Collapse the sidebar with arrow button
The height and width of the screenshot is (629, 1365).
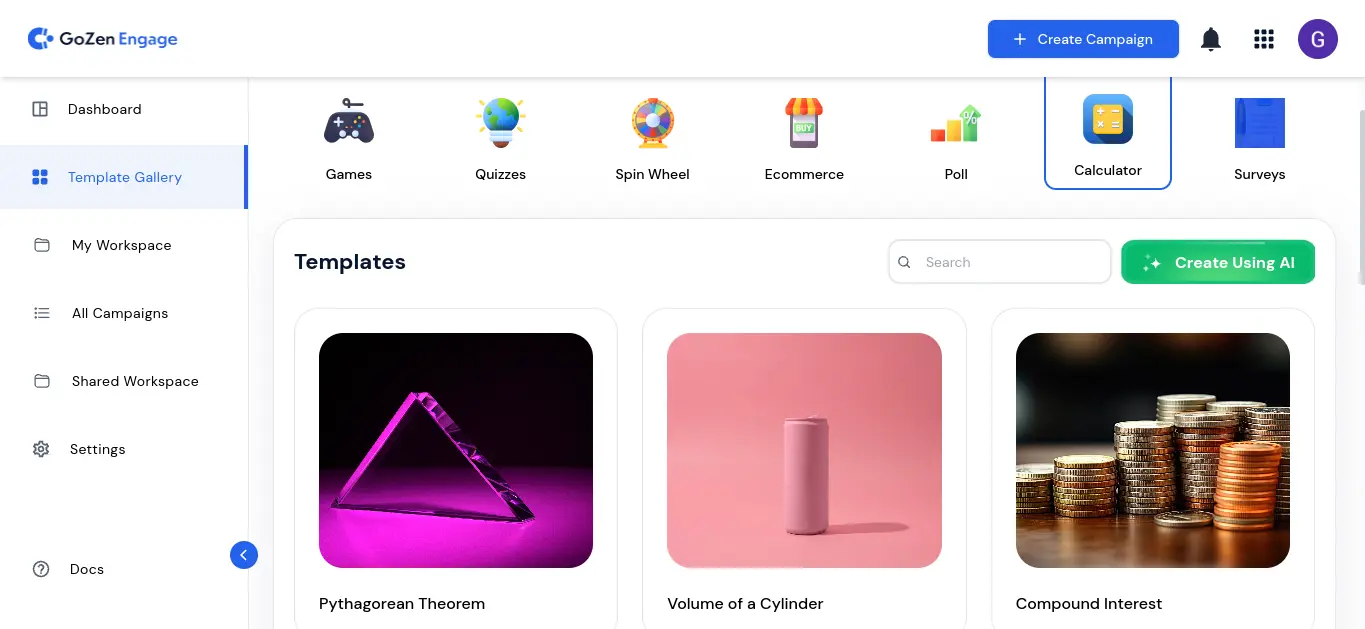tap(244, 555)
